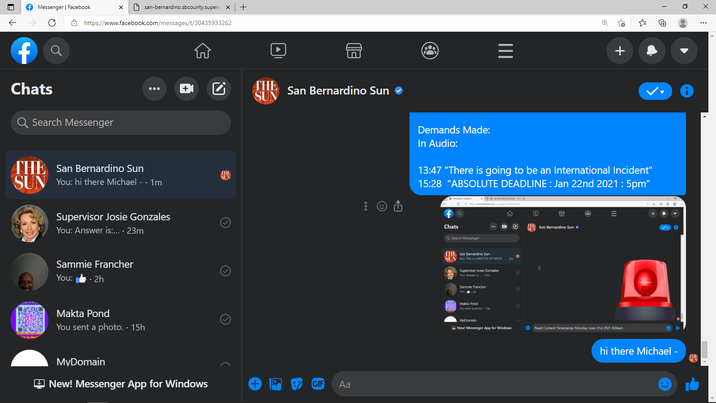This screenshot has height=403, width=716.
Task: Open the MyDomain chat
Action: pyautogui.click(x=121, y=358)
